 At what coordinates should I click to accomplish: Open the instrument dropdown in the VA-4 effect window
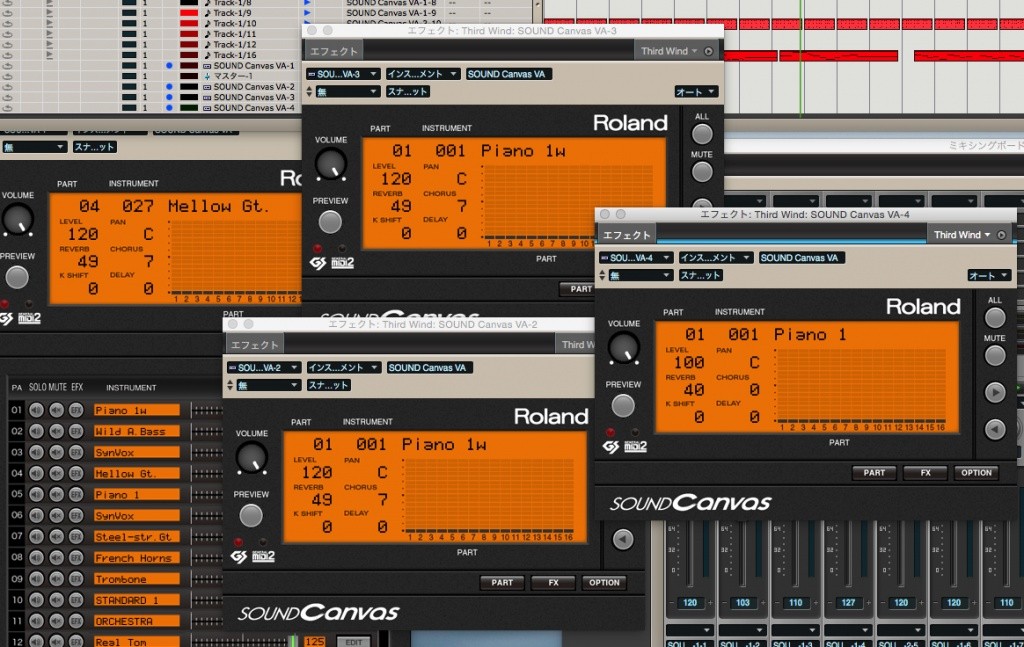coord(715,257)
